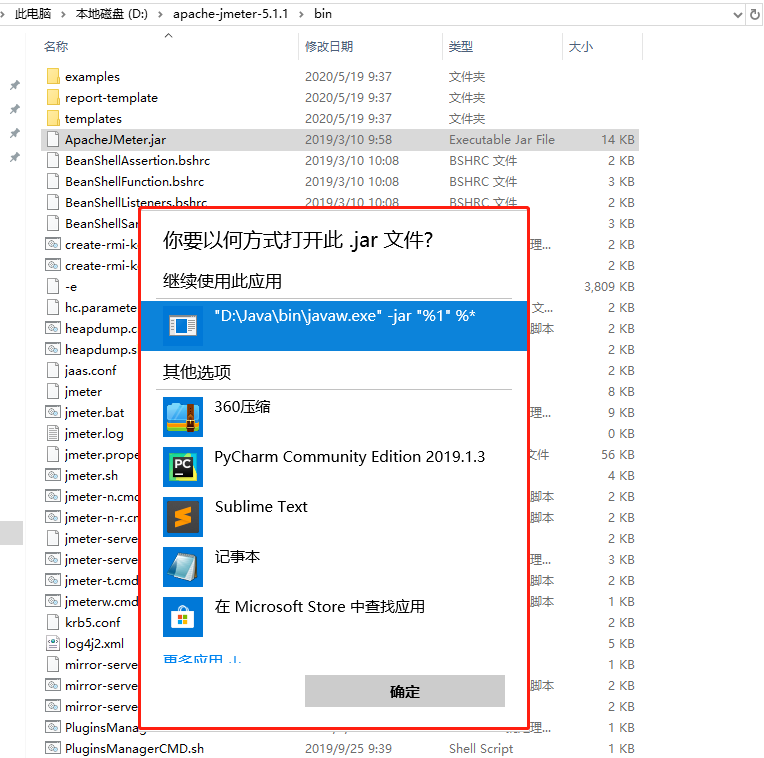Select the 记事本 Notepad icon
This screenshot has height=758, width=764.
183,567
